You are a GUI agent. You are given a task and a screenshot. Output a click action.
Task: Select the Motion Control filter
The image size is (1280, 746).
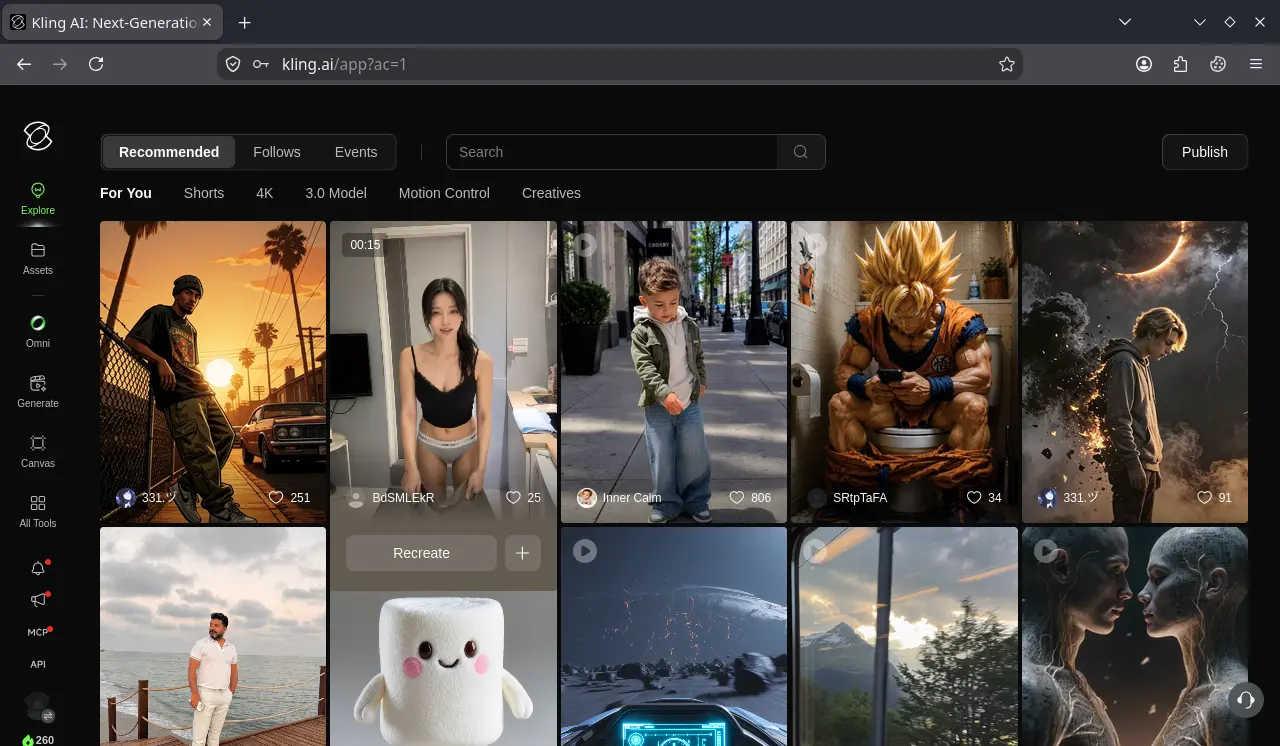pyautogui.click(x=444, y=193)
